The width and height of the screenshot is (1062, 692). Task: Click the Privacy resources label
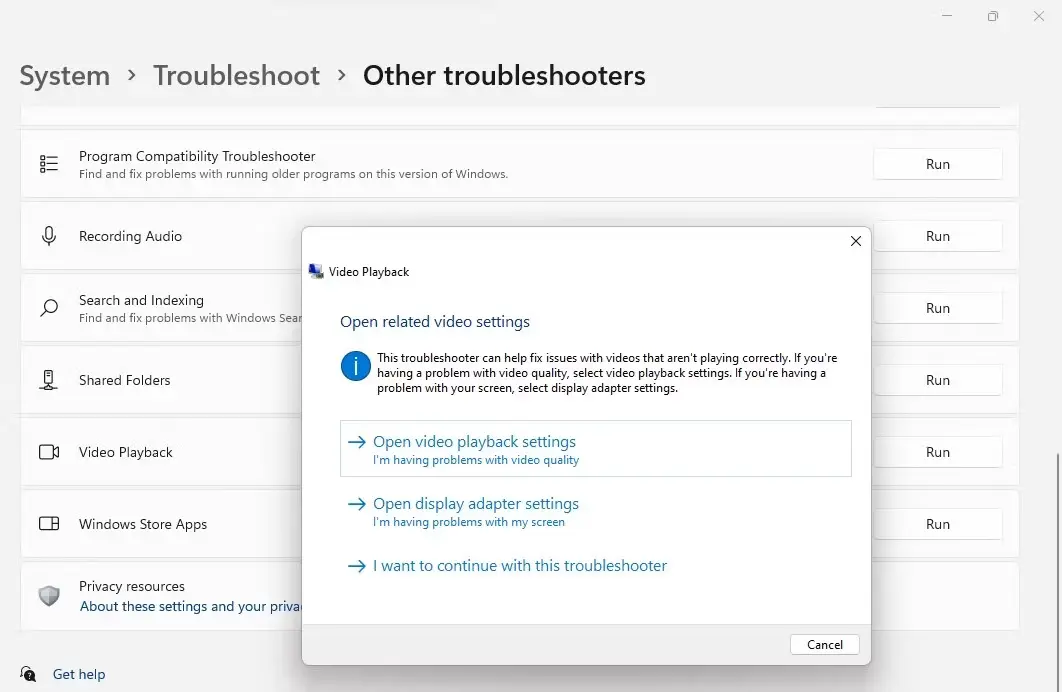tap(131, 586)
